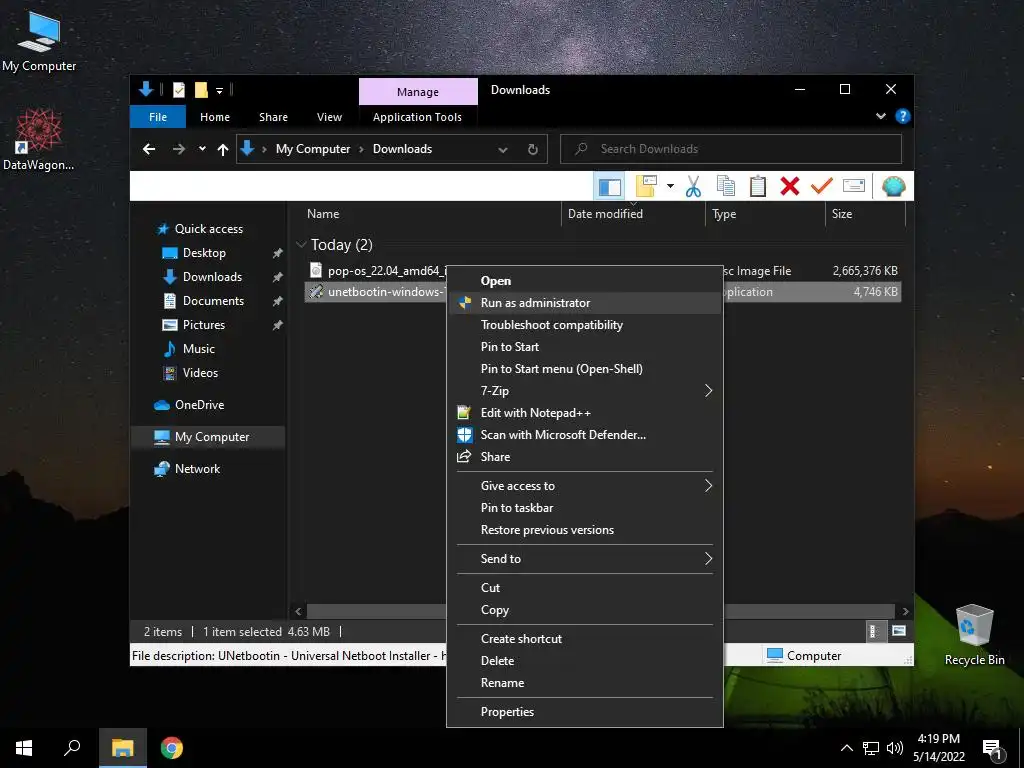This screenshot has height=768, width=1024.
Task: Open the address bar history dropdown
Action: pos(502,150)
